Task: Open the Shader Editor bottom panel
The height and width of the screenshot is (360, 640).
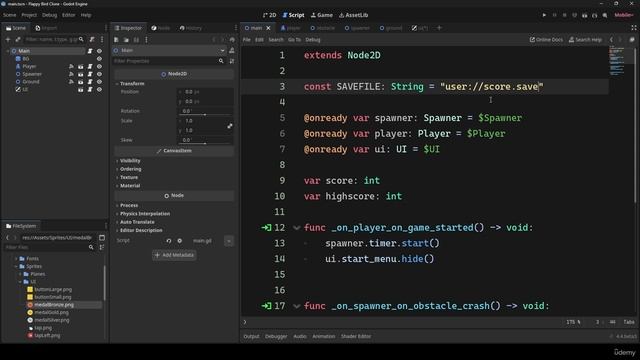Action: click(x=356, y=337)
